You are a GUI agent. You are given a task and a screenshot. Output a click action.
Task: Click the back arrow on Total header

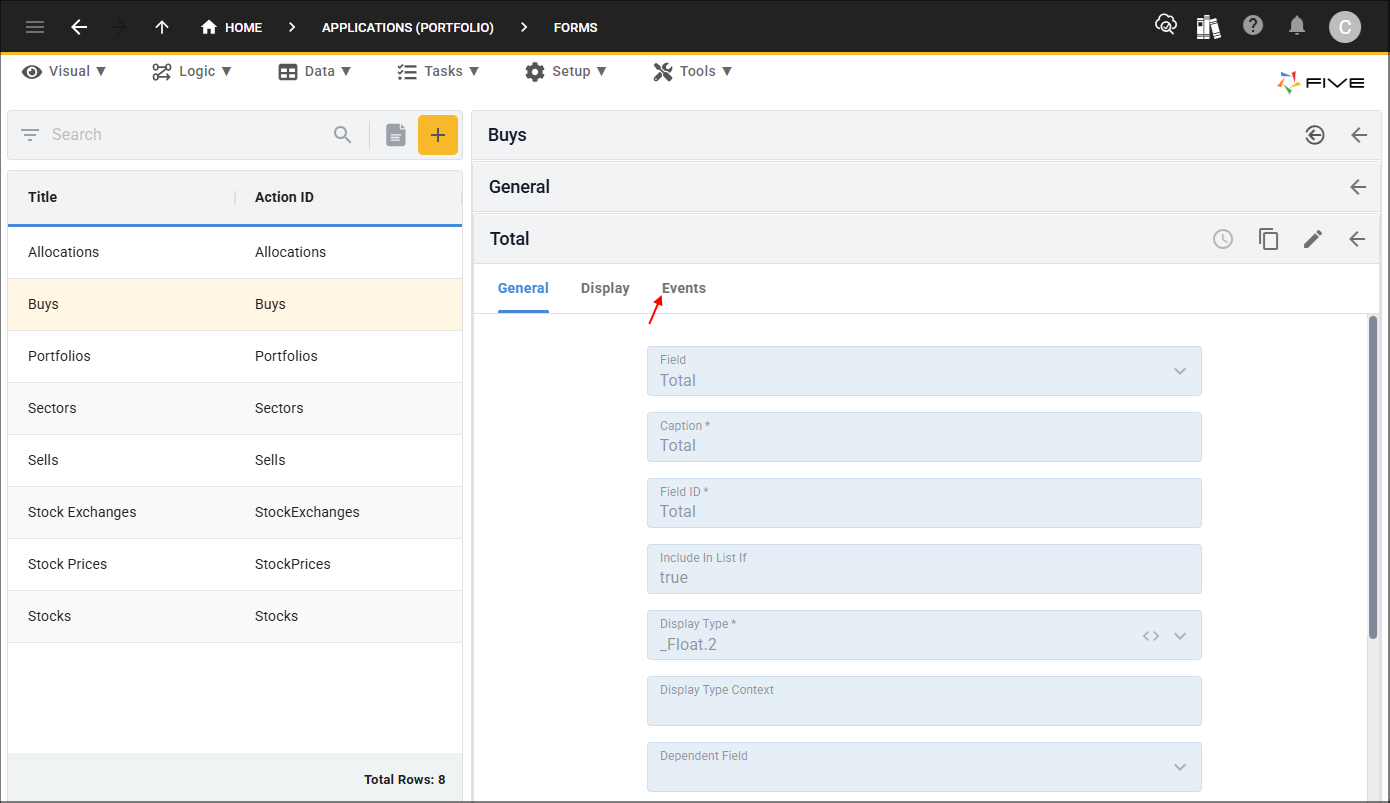pyautogui.click(x=1357, y=239)
